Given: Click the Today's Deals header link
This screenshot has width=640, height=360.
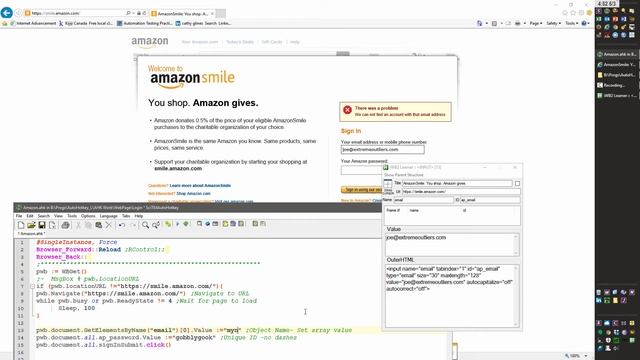Looking at the screenshot, I should pos(240,42).
